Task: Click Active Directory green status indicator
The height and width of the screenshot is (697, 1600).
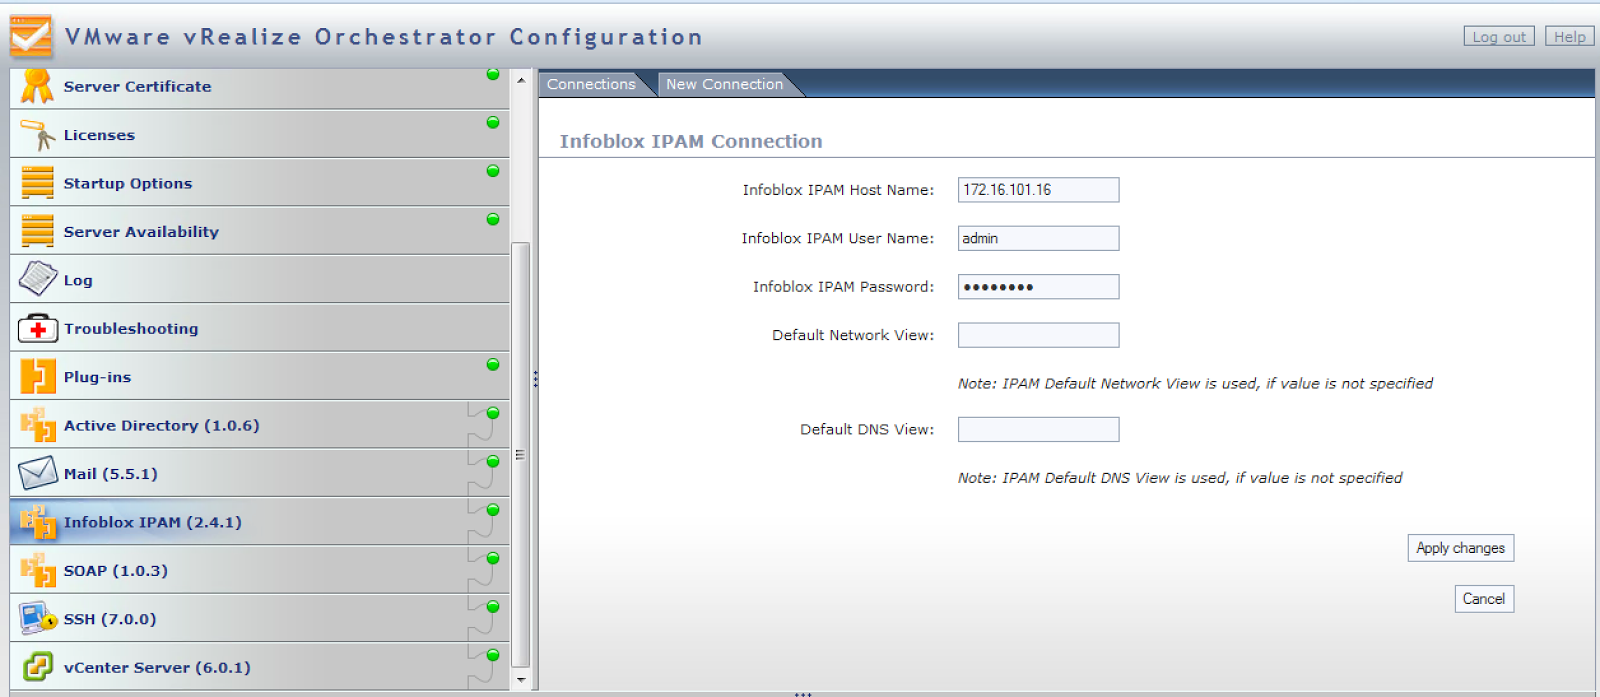Action: [x=493, y=413]
